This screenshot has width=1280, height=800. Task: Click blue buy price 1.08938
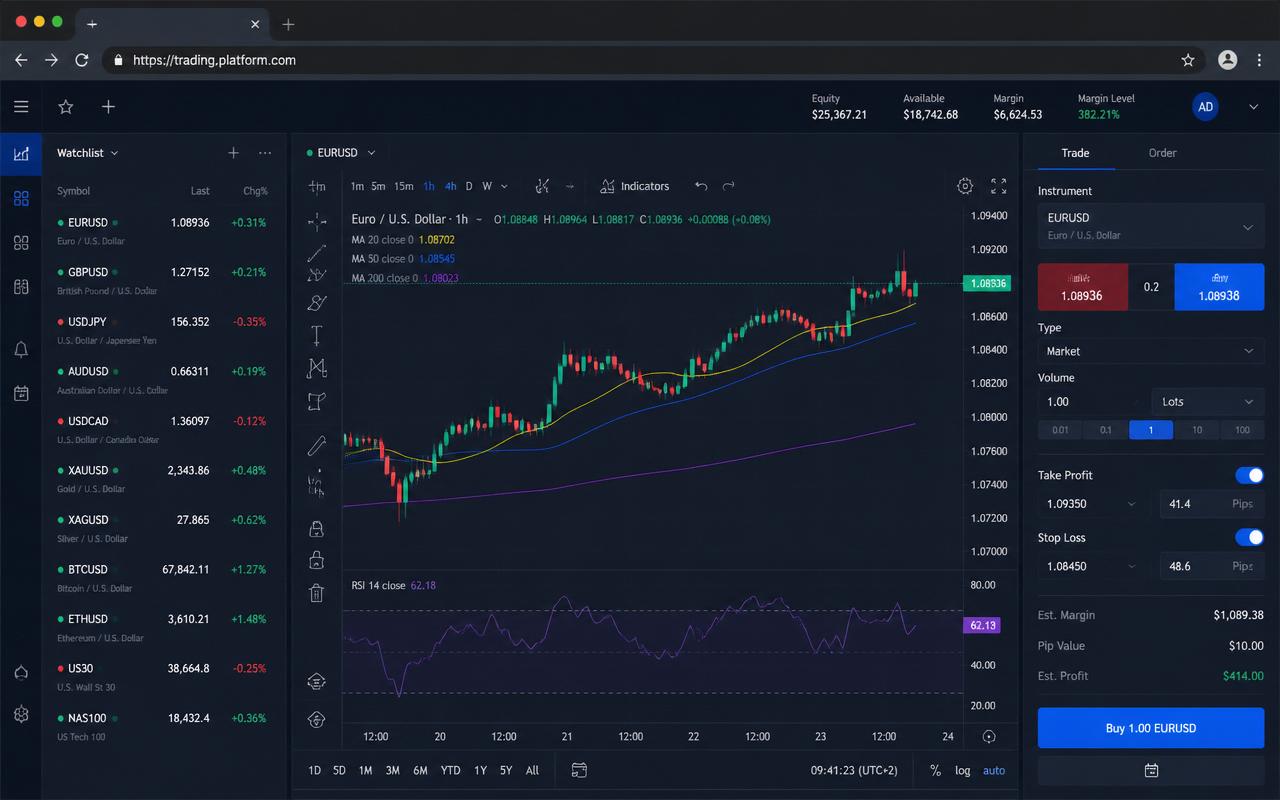pyautogui.click(x=1219, y=287)
